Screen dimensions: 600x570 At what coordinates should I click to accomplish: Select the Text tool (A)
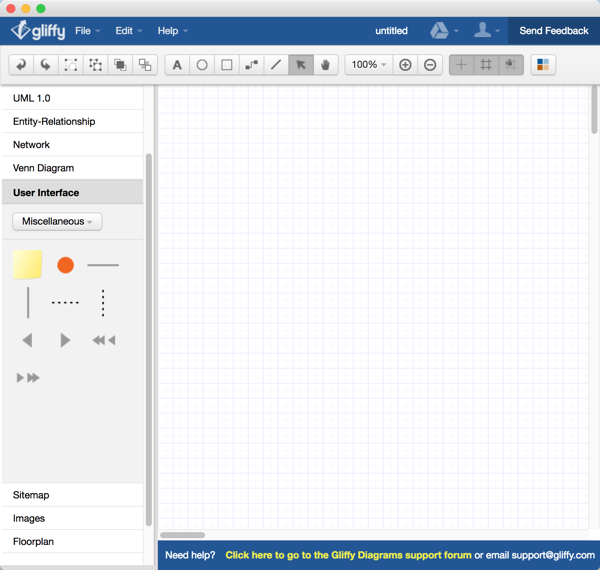[177, 65]
